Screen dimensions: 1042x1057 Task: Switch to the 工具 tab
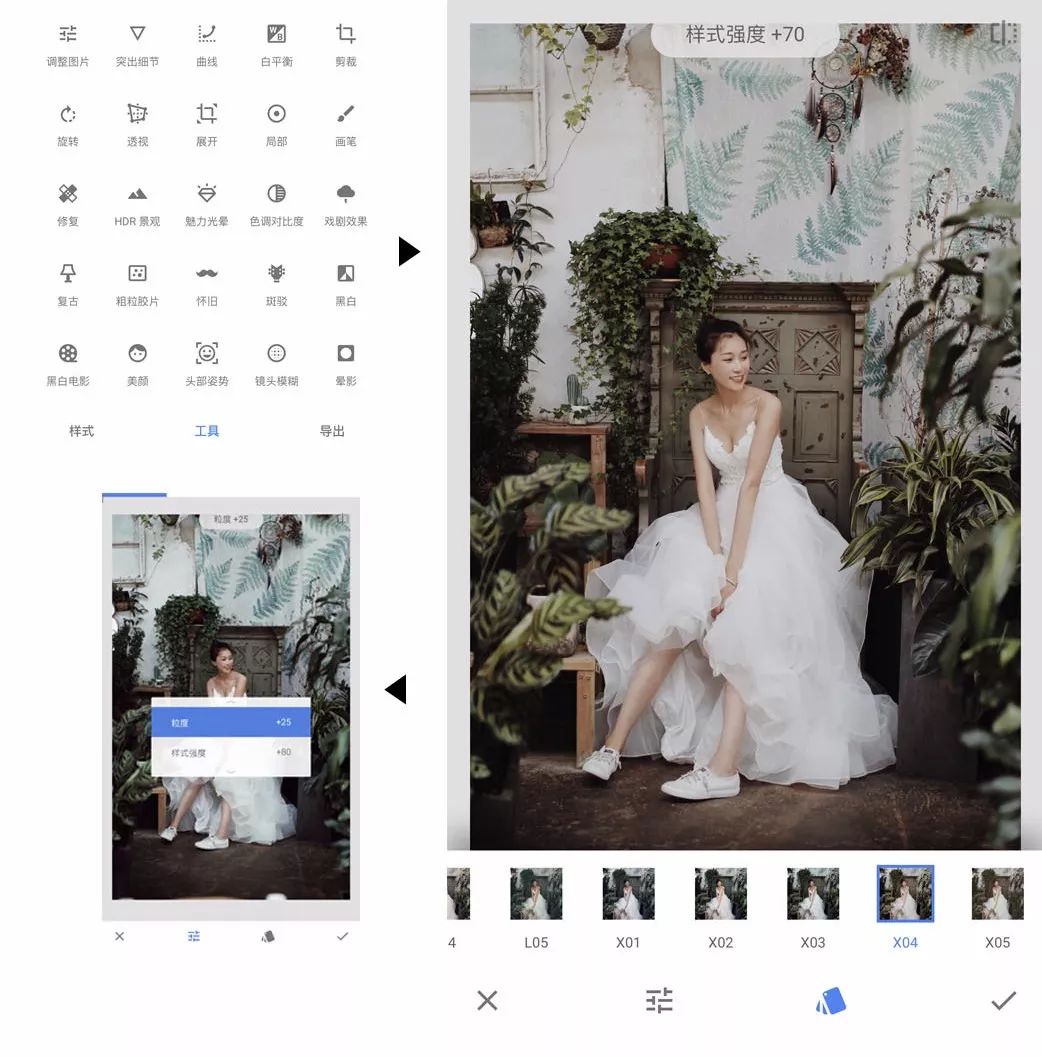[207, 431]
